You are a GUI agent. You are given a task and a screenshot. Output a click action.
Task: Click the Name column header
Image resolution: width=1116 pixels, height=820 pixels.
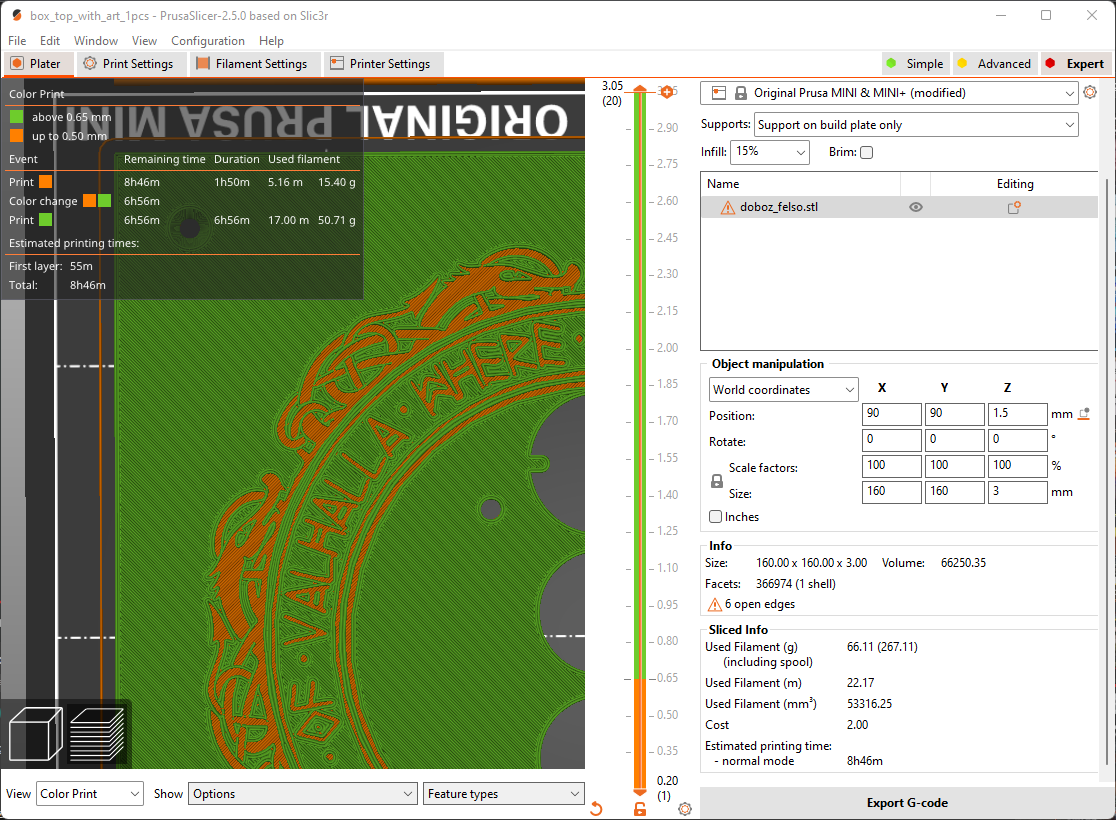click(x=801, y=184)
